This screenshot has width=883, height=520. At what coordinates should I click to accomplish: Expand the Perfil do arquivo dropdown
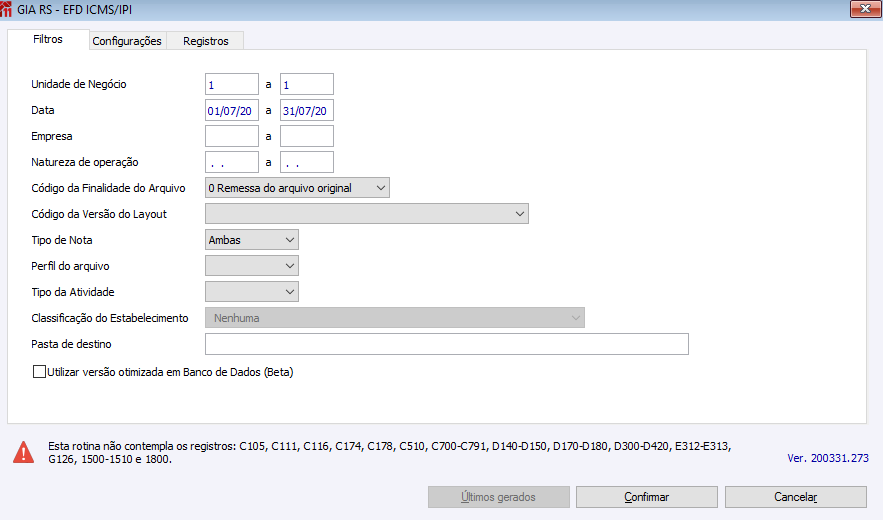click(x=252, y=265)
